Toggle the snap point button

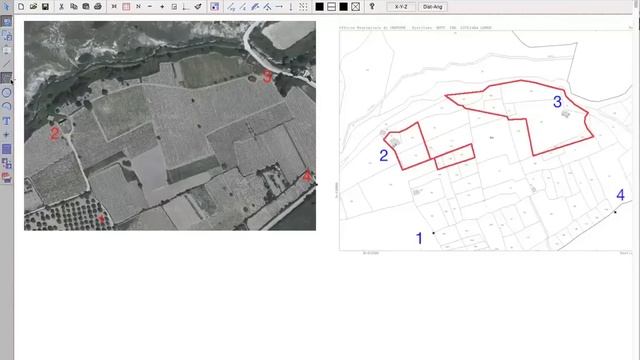214,7
